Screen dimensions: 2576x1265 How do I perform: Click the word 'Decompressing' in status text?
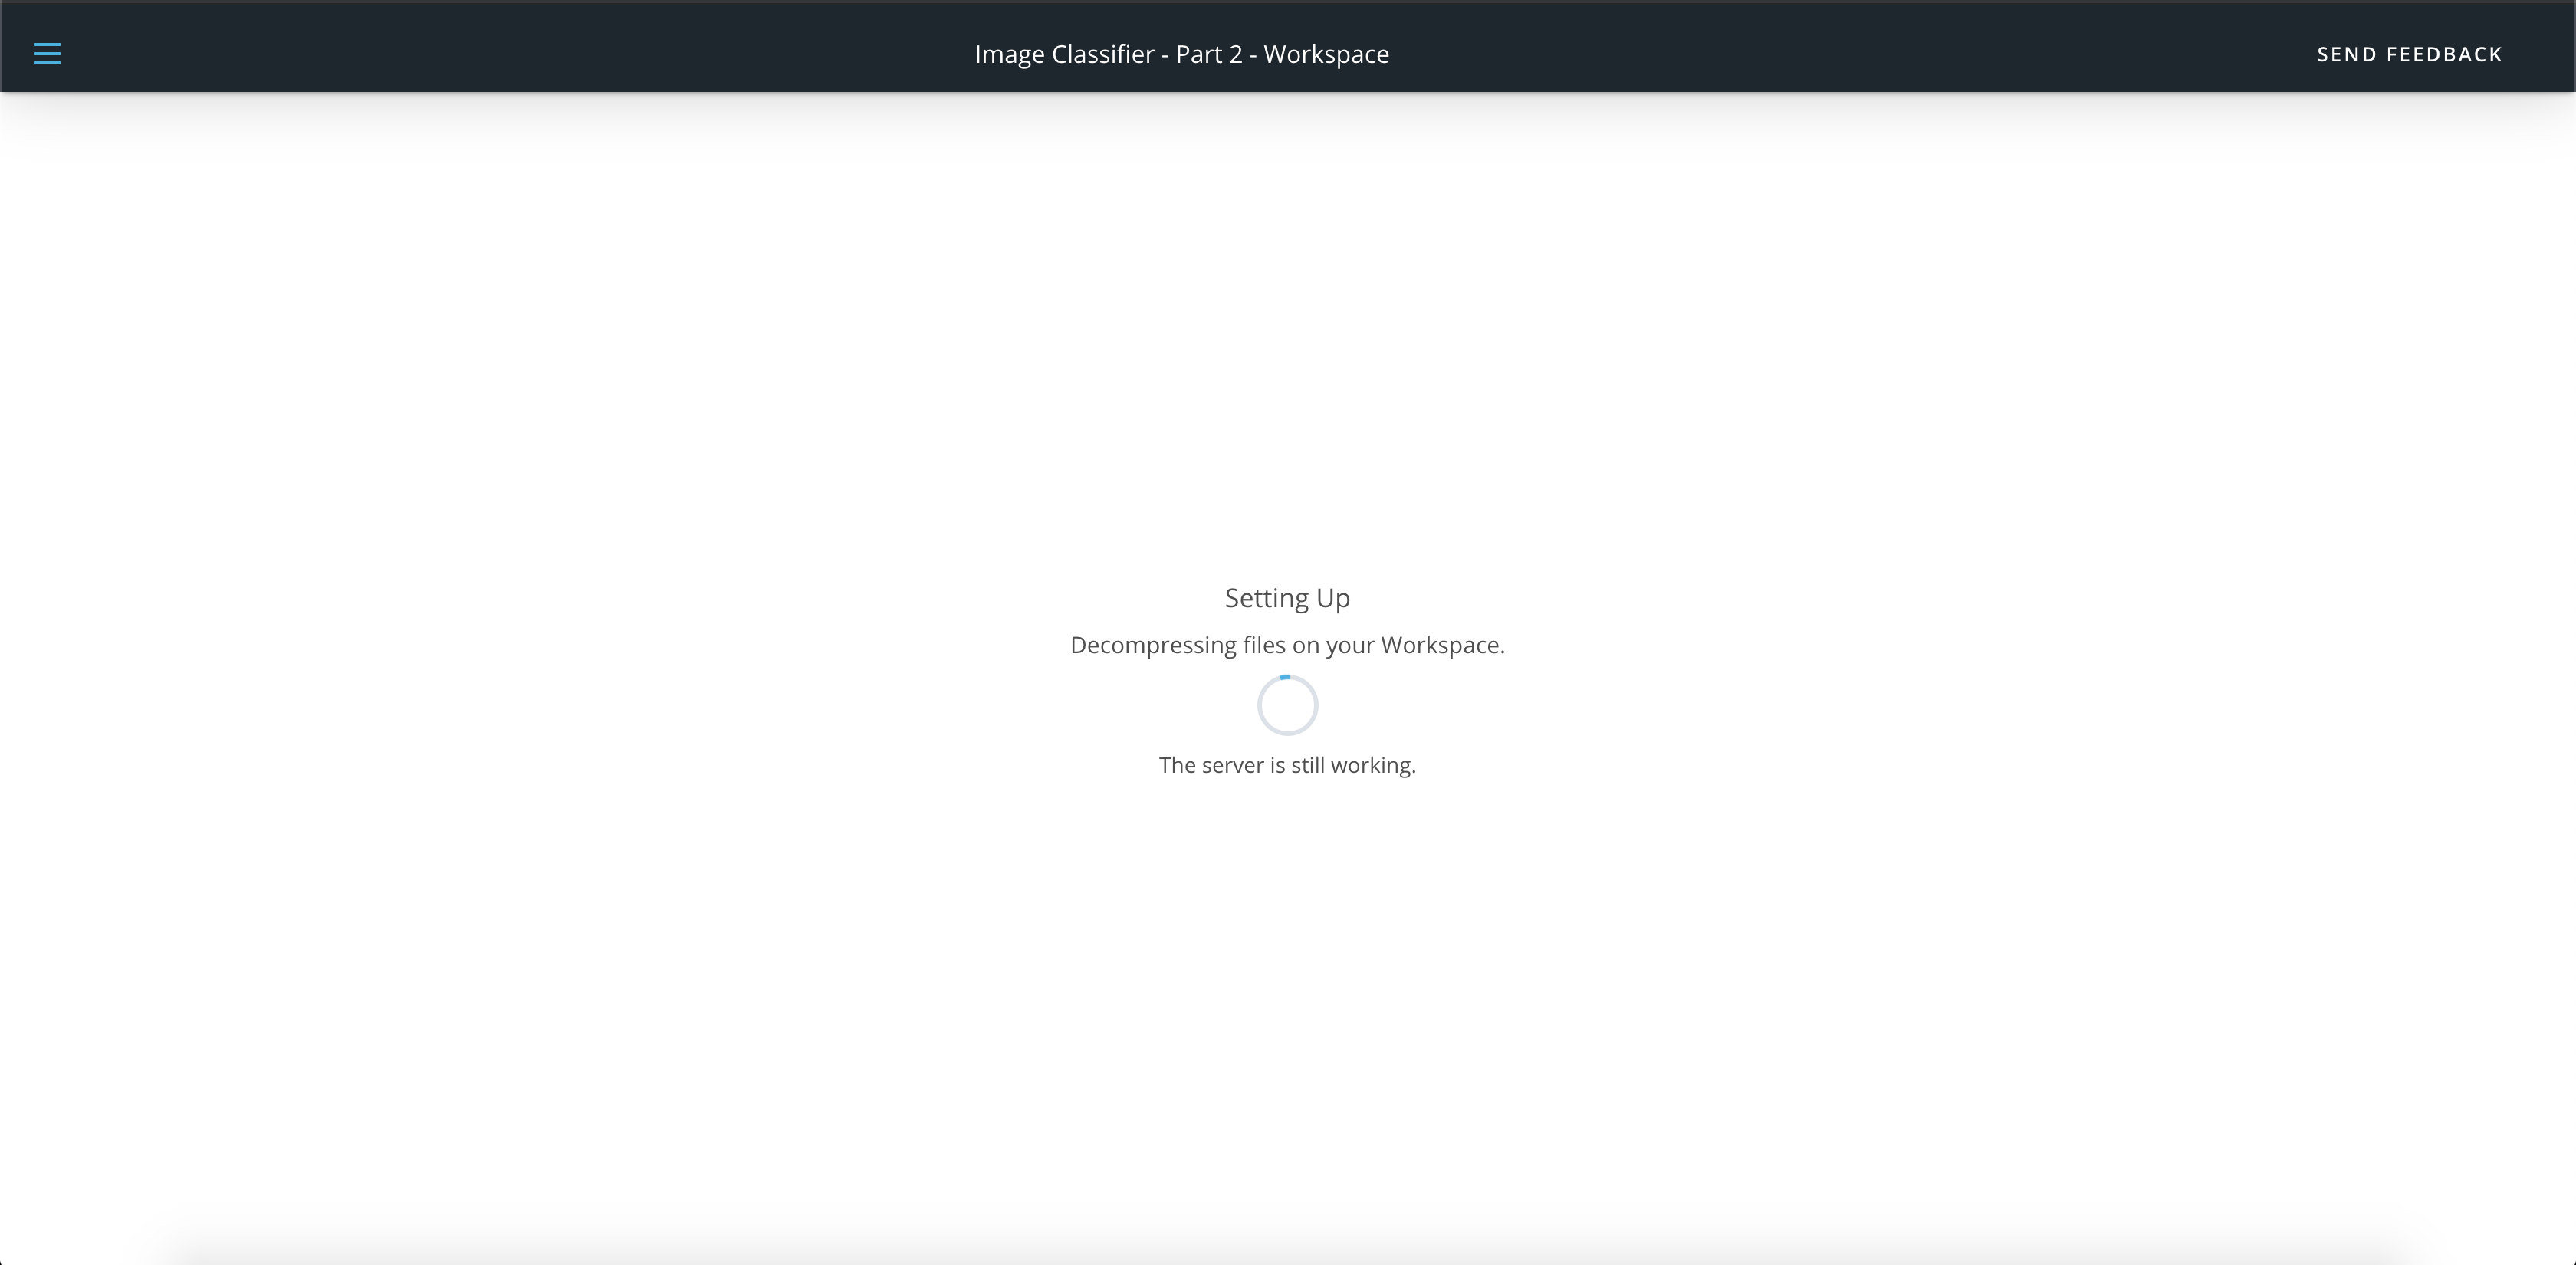1152,645
